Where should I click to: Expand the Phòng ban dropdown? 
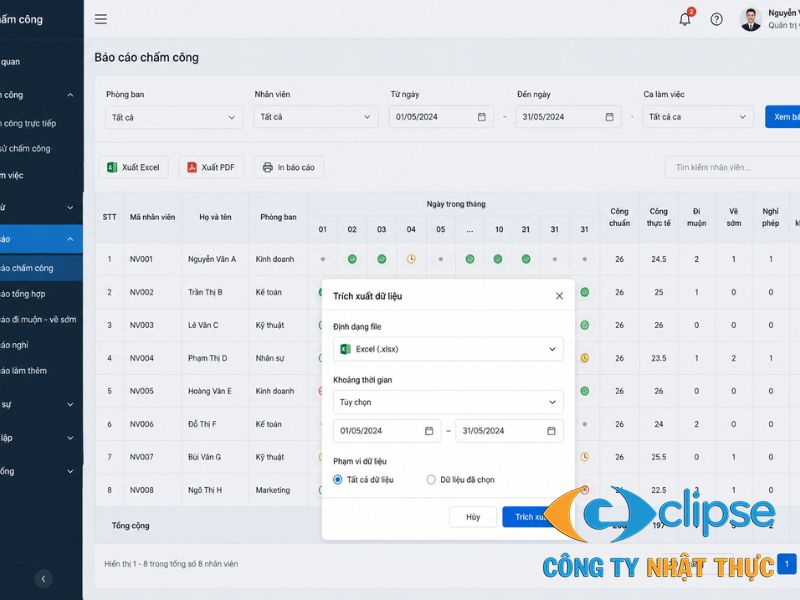click(173, 117)
